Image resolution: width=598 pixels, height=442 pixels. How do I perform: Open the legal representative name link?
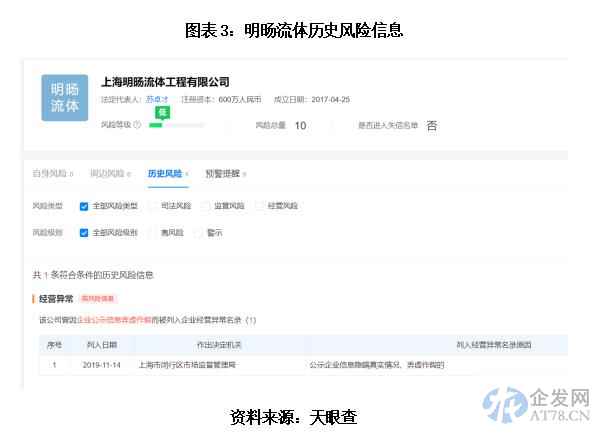[x=157, y=100]
